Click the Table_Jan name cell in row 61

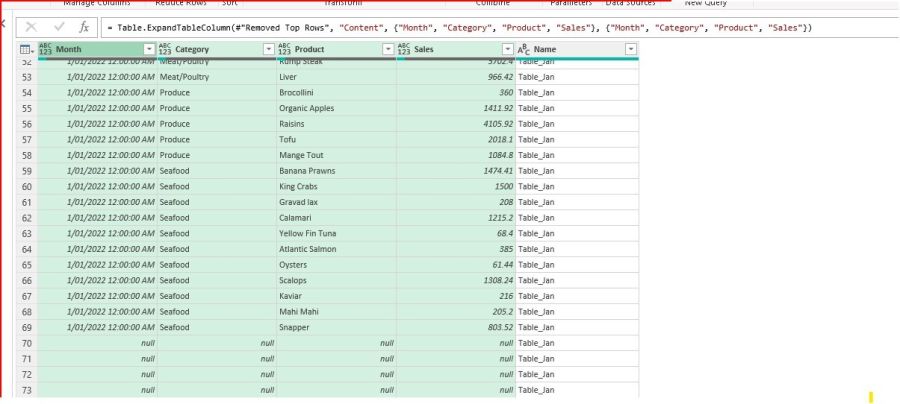point(577,202)
